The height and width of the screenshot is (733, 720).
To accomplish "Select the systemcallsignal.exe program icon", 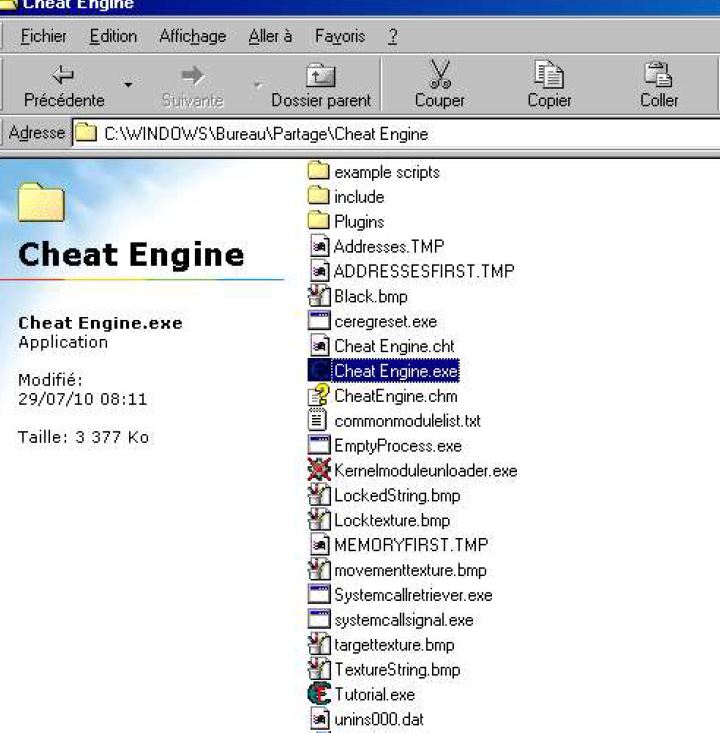I will (319, 619).
